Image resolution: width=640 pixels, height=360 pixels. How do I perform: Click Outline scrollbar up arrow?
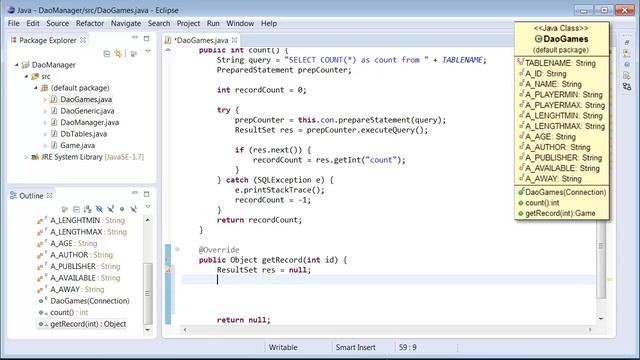tap(148, 220)
